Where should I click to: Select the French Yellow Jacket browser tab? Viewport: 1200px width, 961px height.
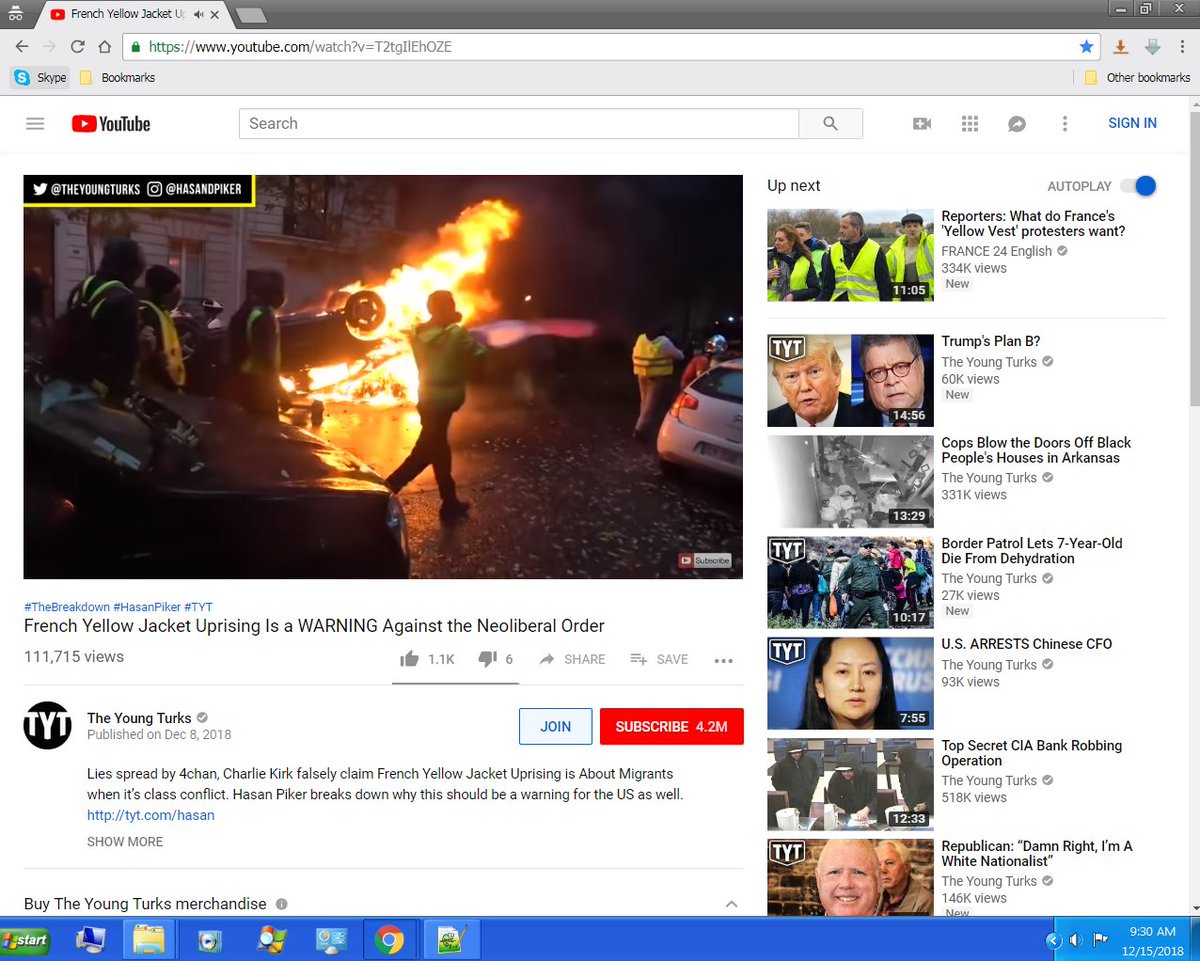tap(135, 15)
